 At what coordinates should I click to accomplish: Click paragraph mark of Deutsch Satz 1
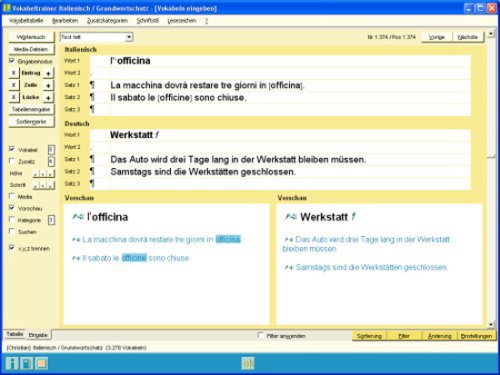click(92, 159)
